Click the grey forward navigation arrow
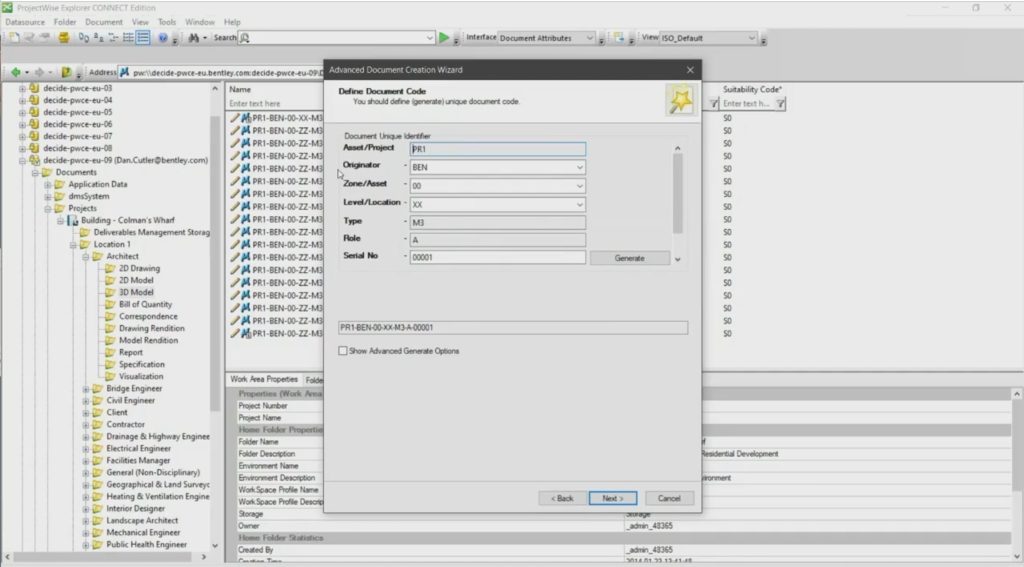Viewport: 1024px width, 567px height. (39, 73)
